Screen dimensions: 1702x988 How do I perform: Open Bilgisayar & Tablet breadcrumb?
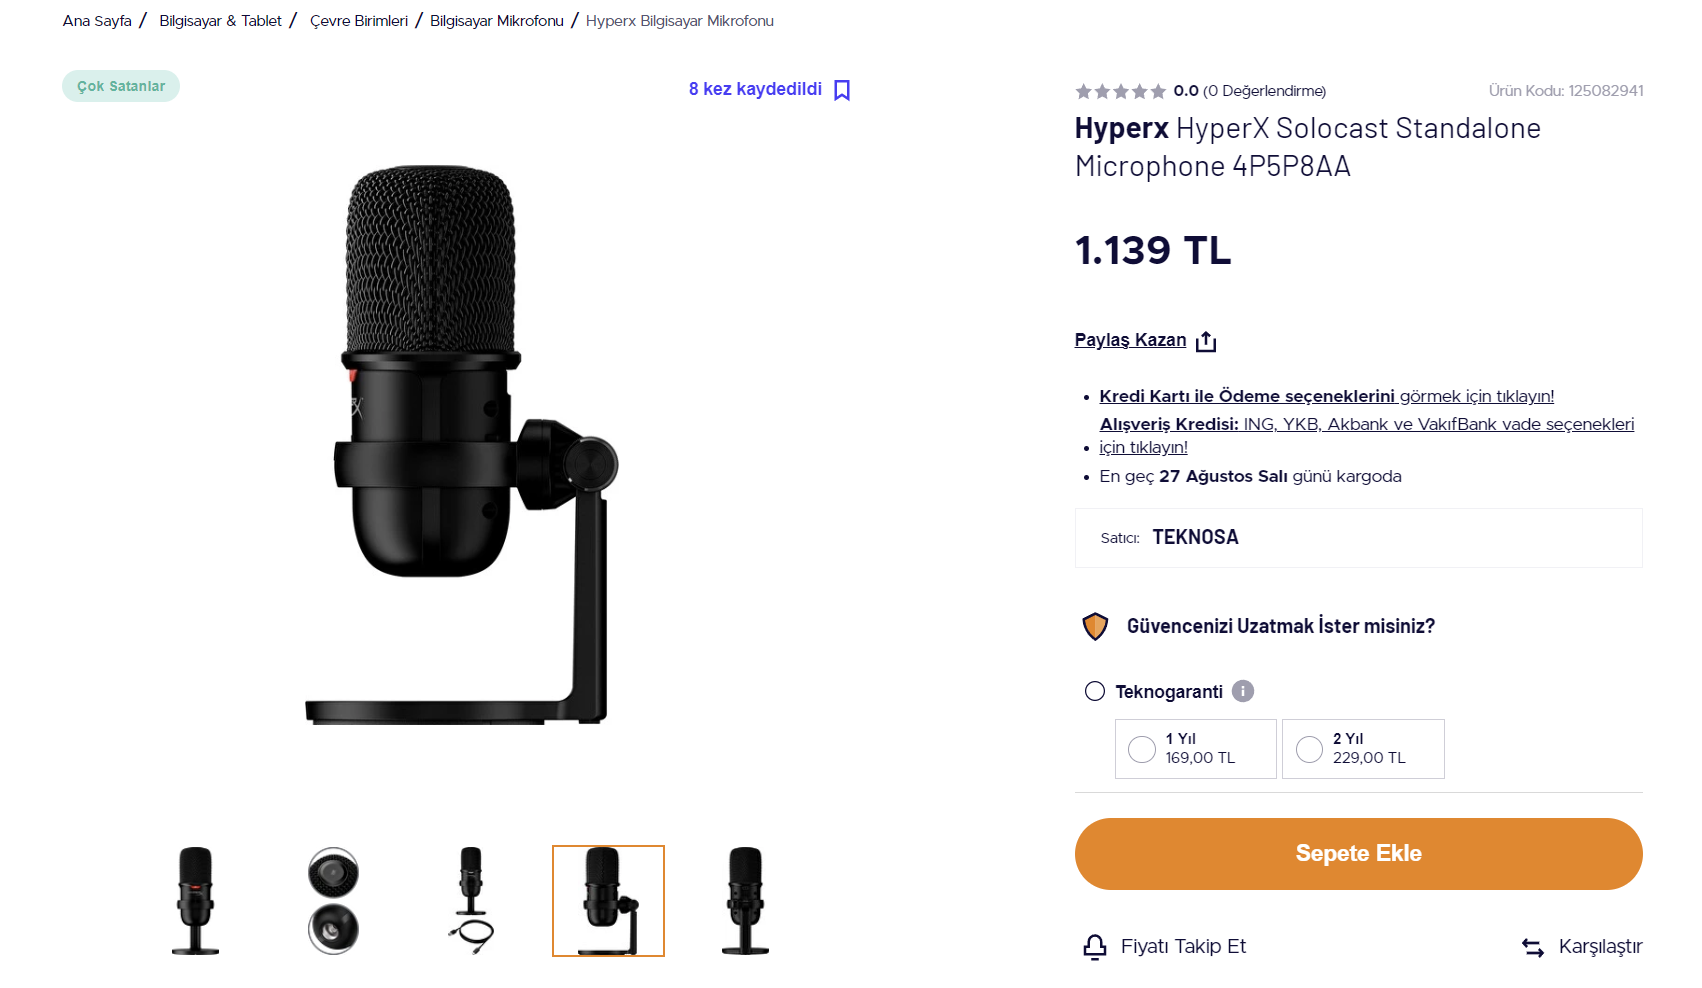(220, 21)
